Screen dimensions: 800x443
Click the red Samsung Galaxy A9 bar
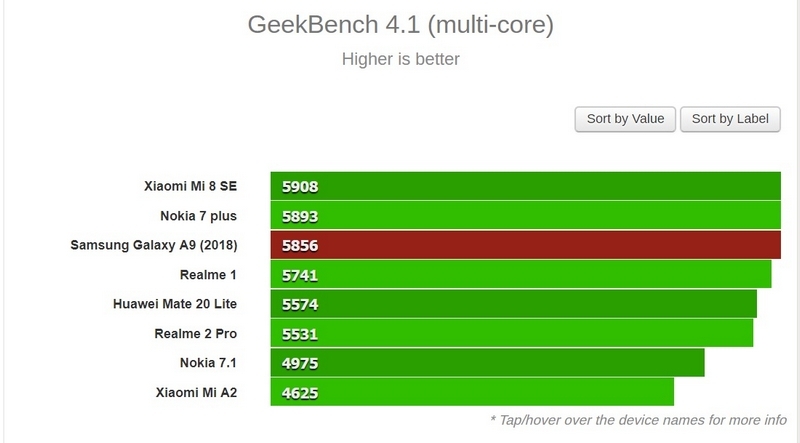tap(526, 245)
